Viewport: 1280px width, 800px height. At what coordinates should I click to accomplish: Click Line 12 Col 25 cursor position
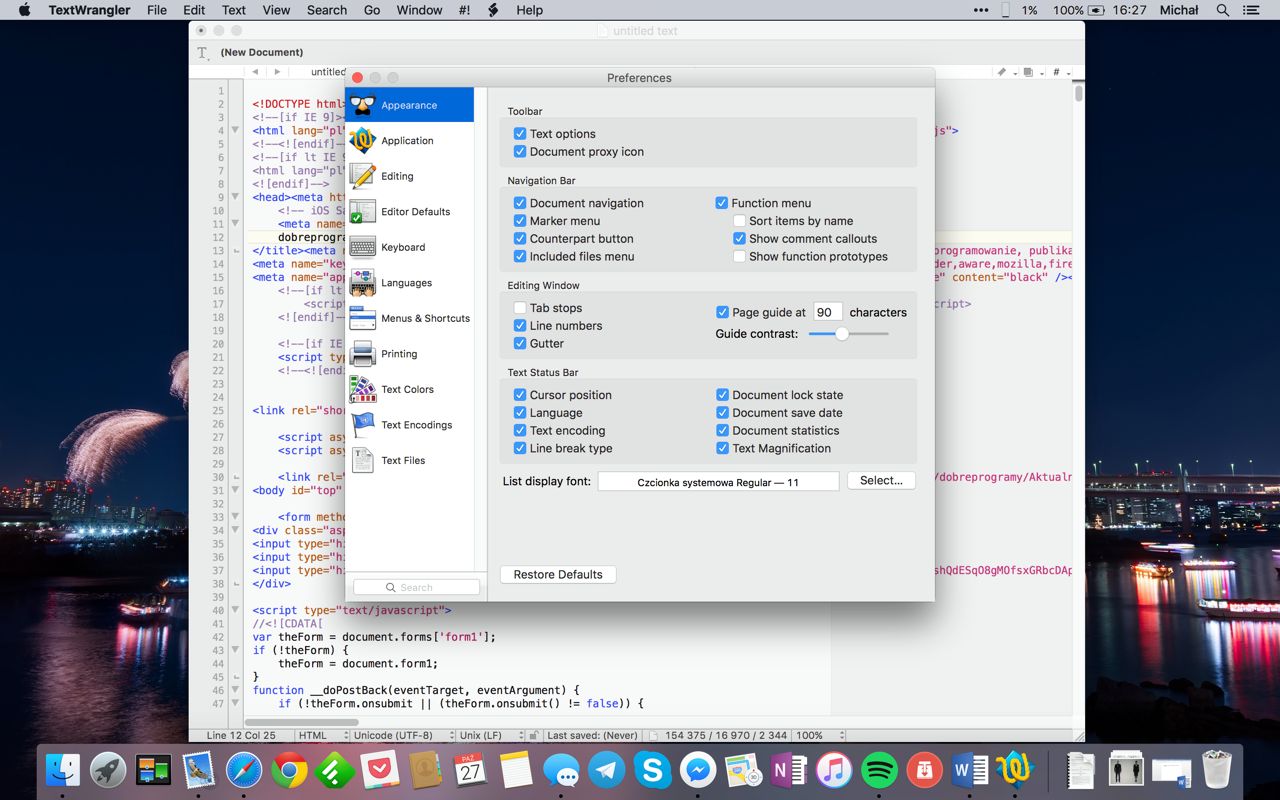coord(241,735)
